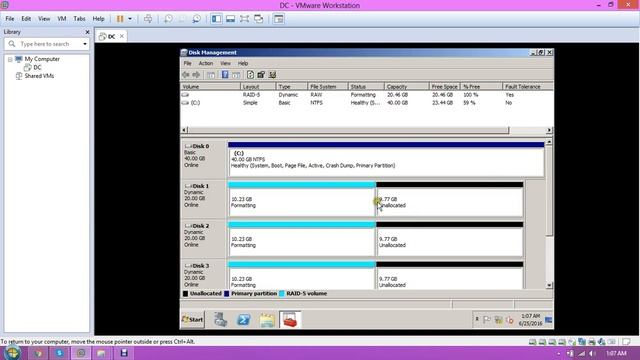Sort by the Fault Tolerance column header

pos(527,87)
